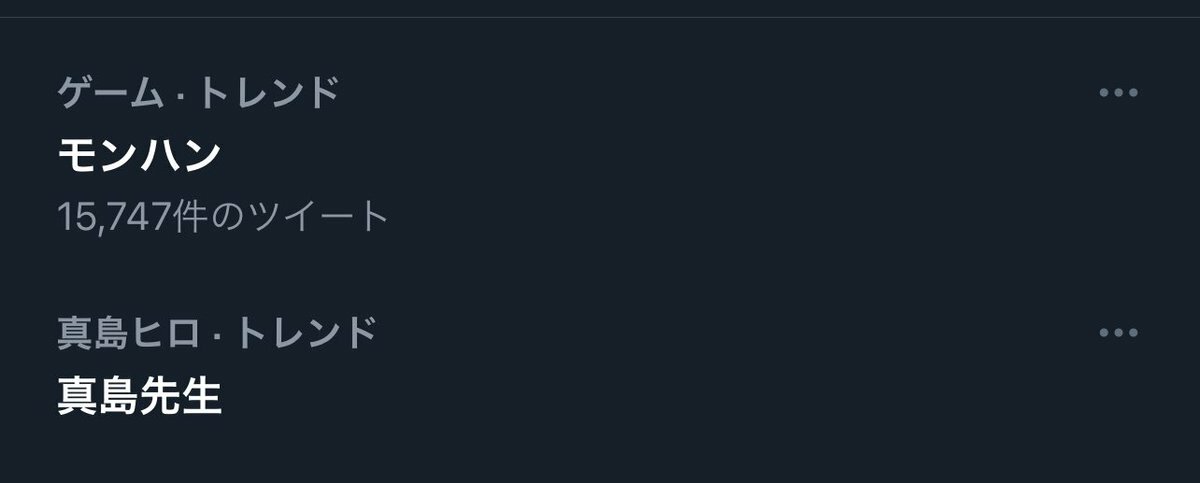Click the 先生 characters in 真島先生

180,396
